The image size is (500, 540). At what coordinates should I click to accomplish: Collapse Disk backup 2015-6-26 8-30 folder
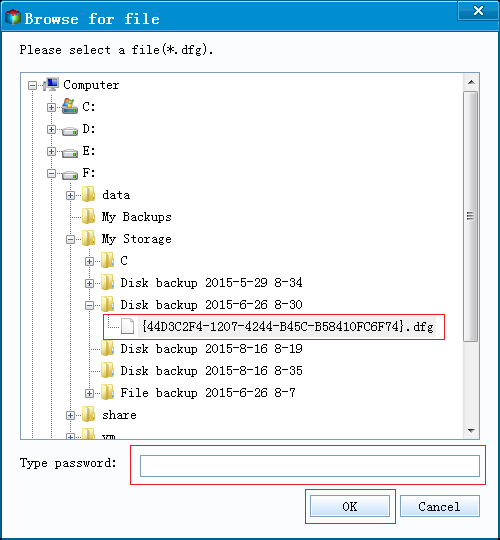click(x=89, y=305)
